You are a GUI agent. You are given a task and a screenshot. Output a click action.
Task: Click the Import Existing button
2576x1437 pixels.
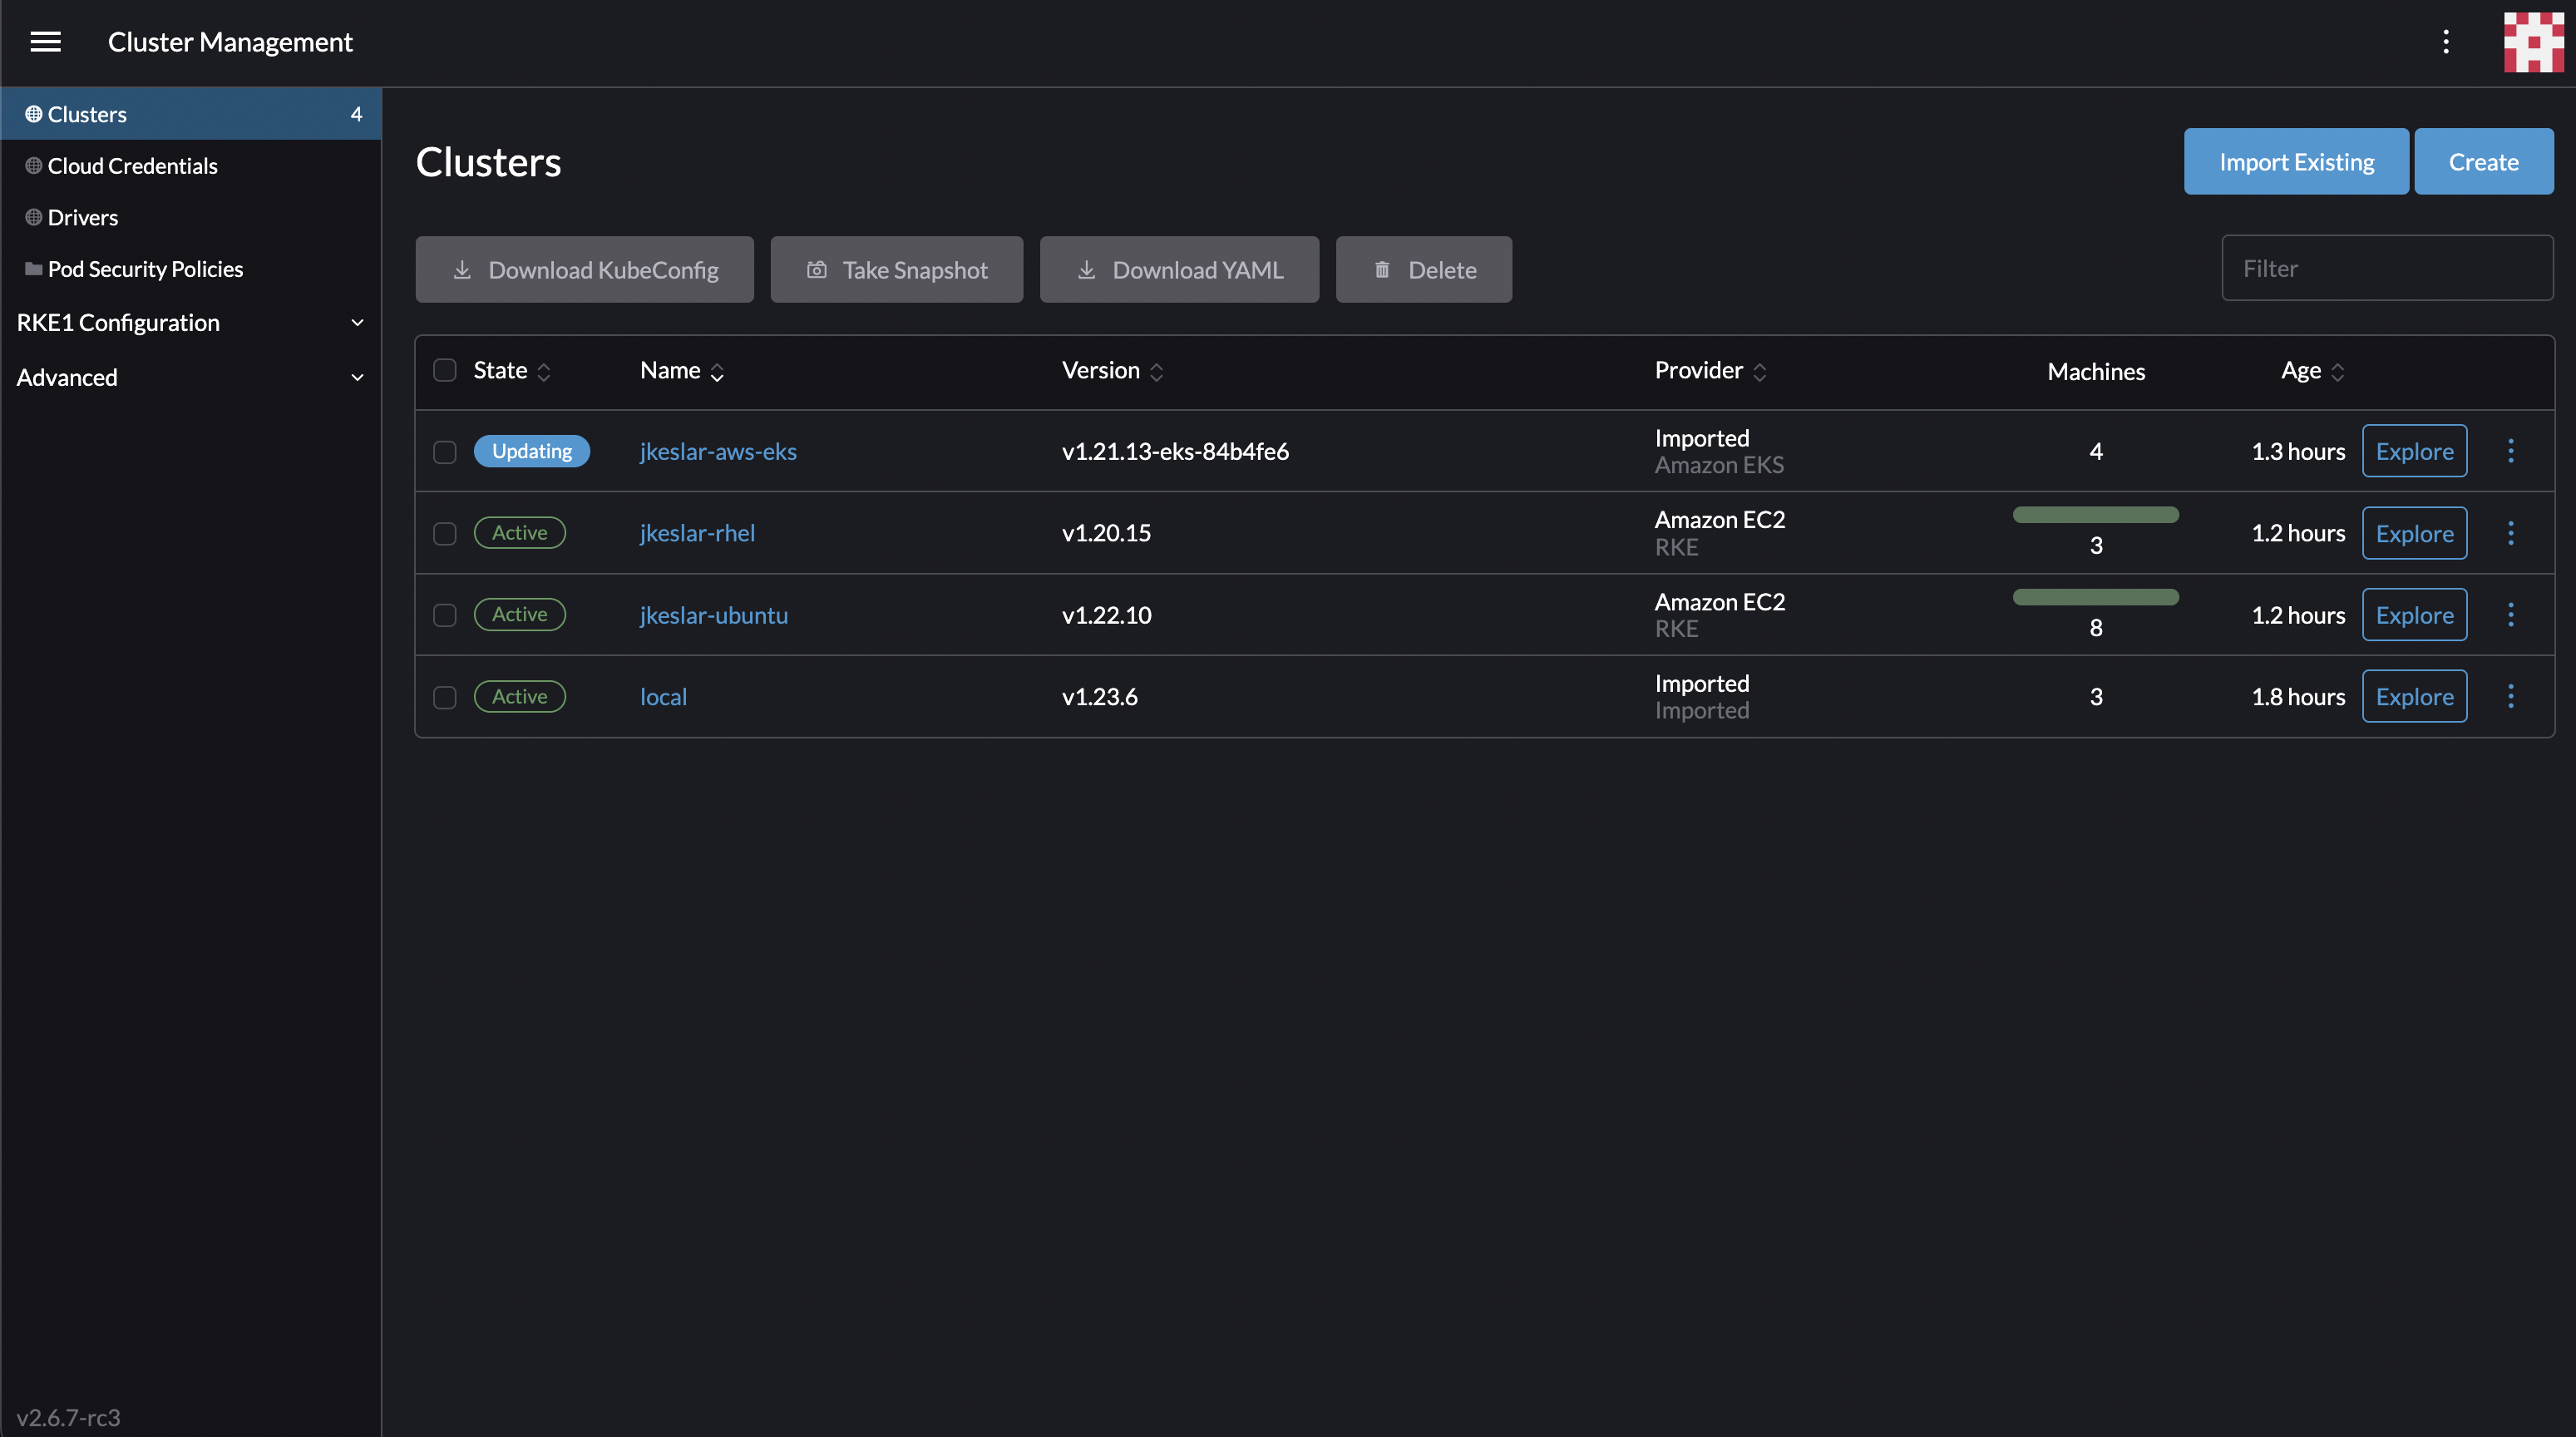(x=2296, y=161)
